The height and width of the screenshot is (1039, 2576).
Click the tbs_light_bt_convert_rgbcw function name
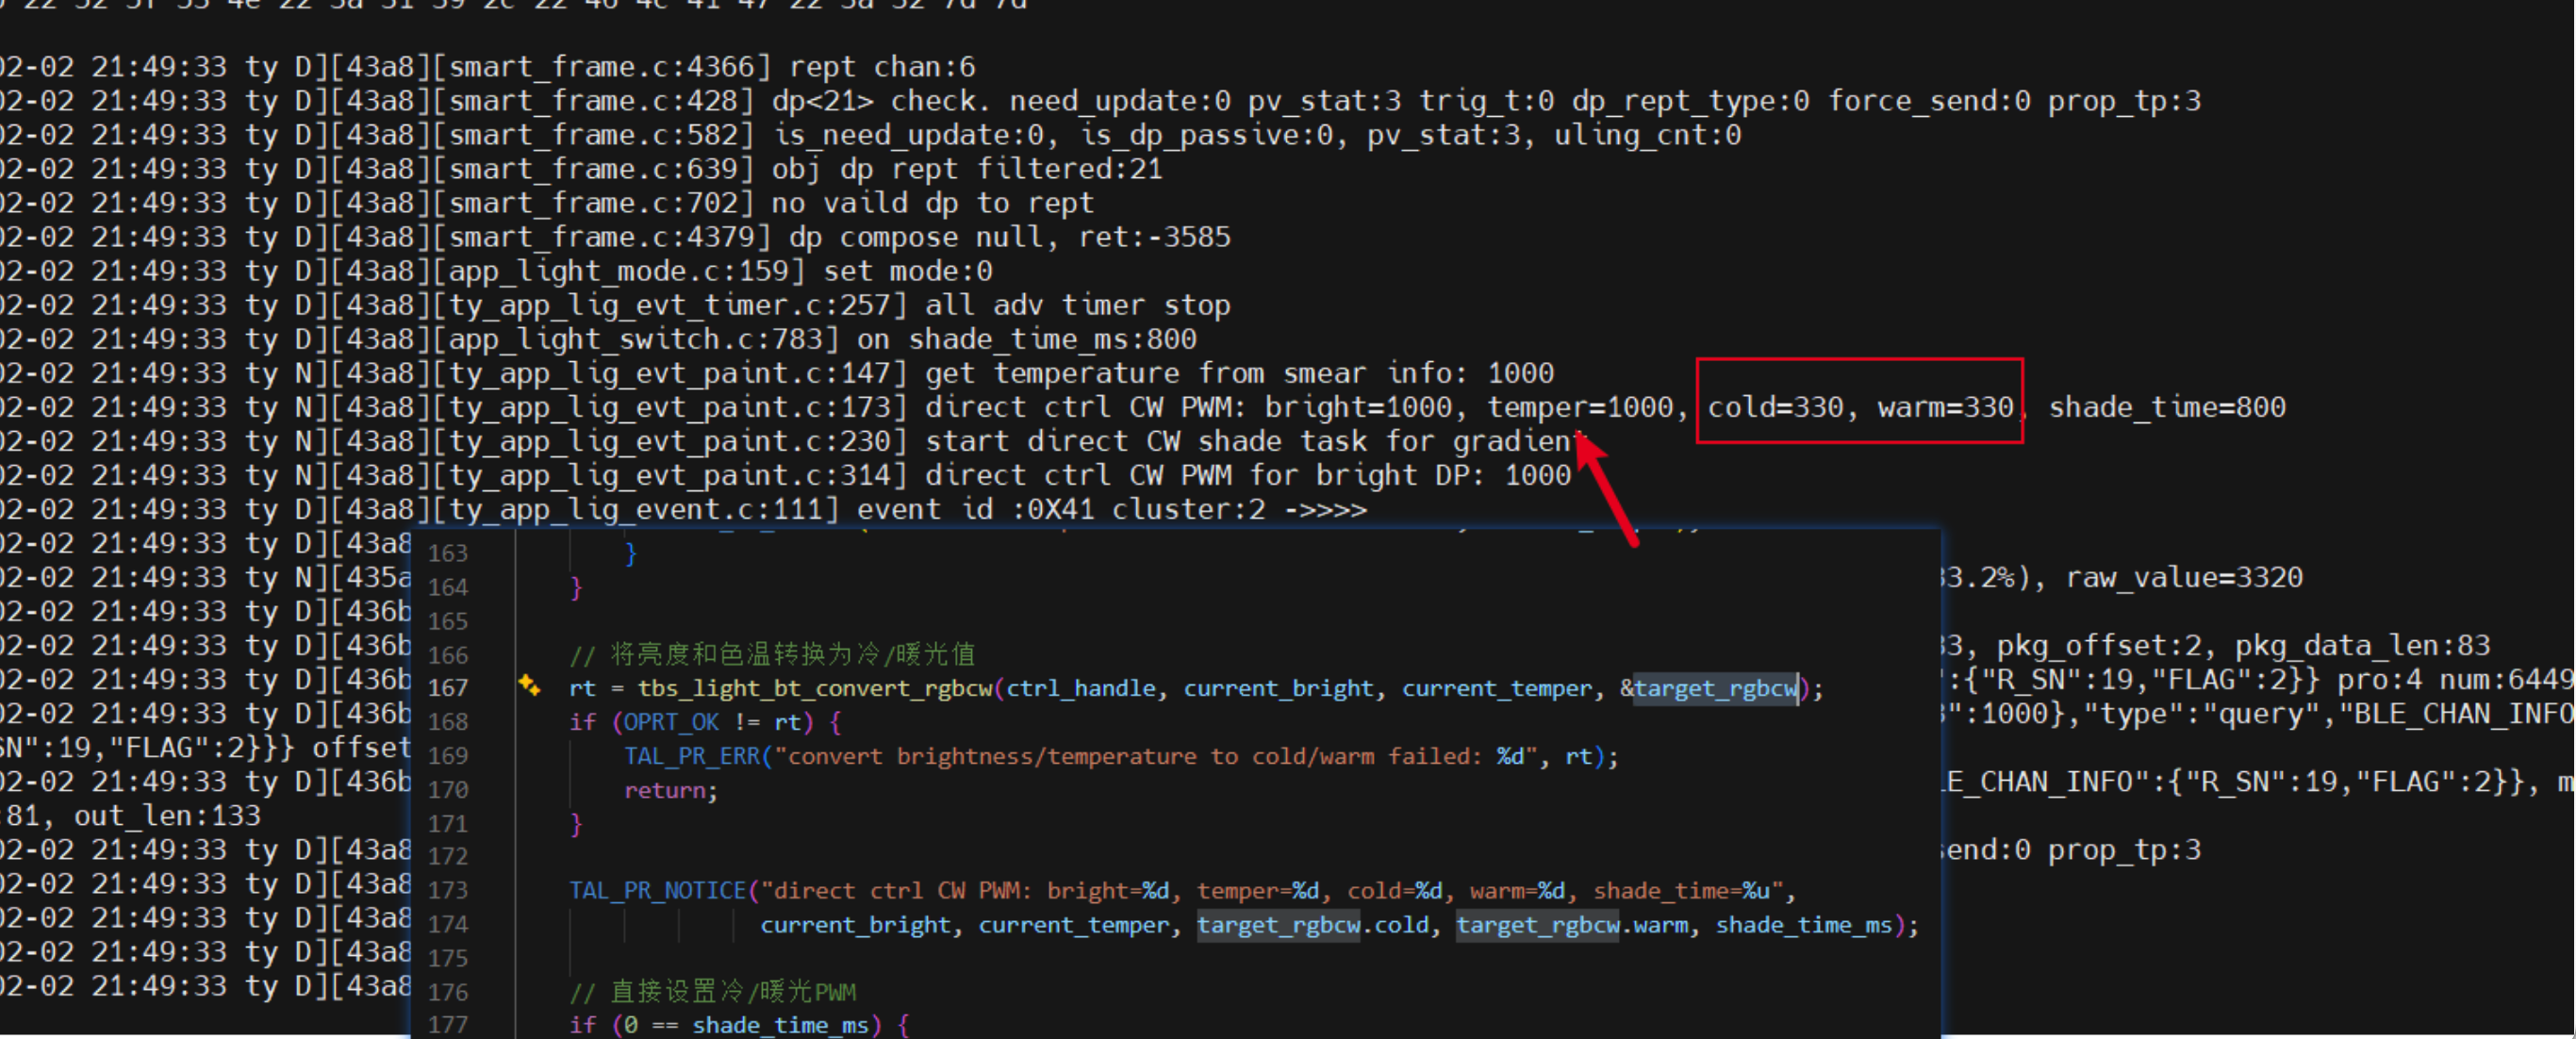(814, 688)
